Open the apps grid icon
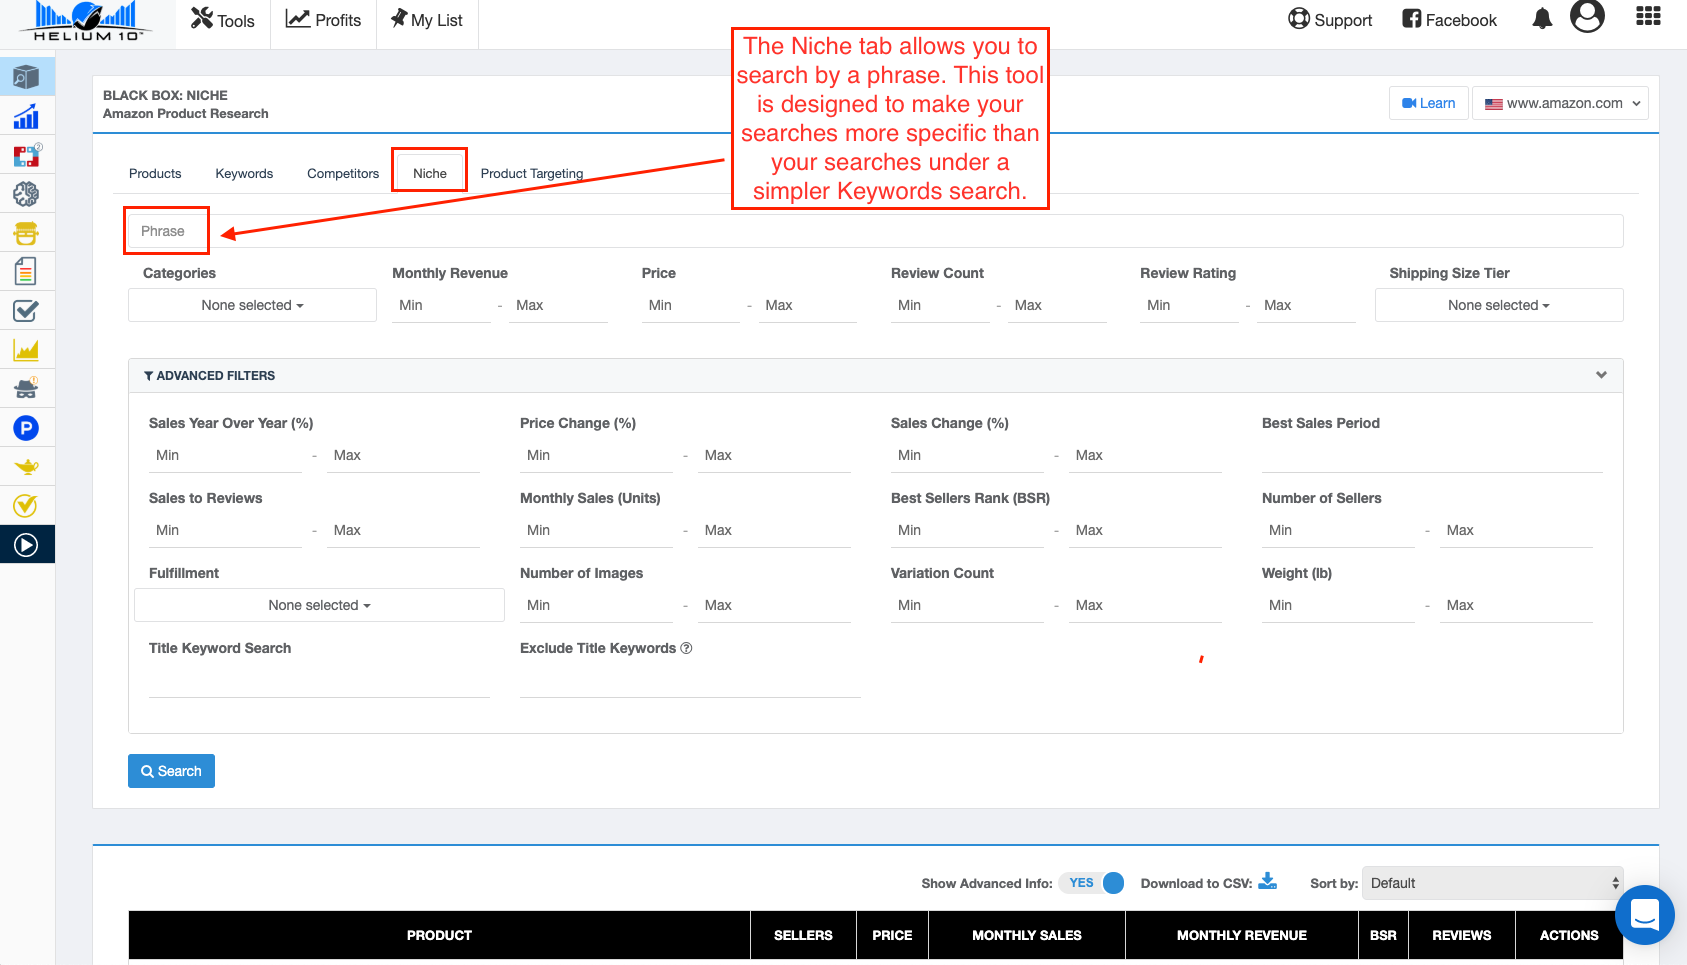 [1648, 16]
